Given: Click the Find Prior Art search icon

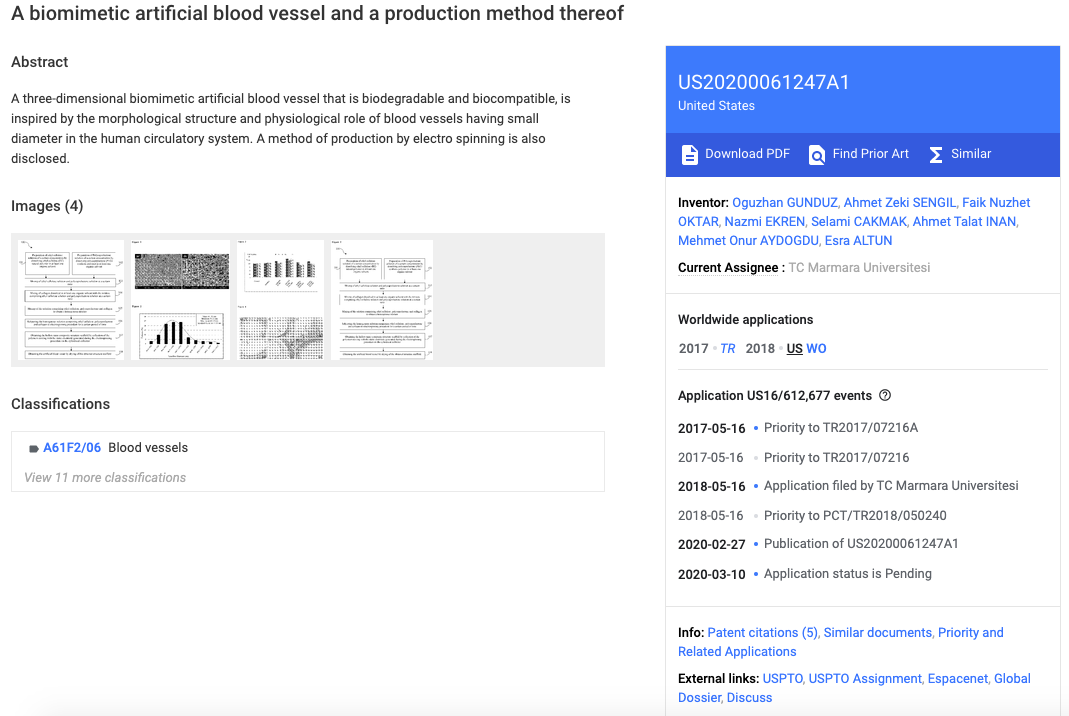Looking at the screenshot, I should coord(816,155).
